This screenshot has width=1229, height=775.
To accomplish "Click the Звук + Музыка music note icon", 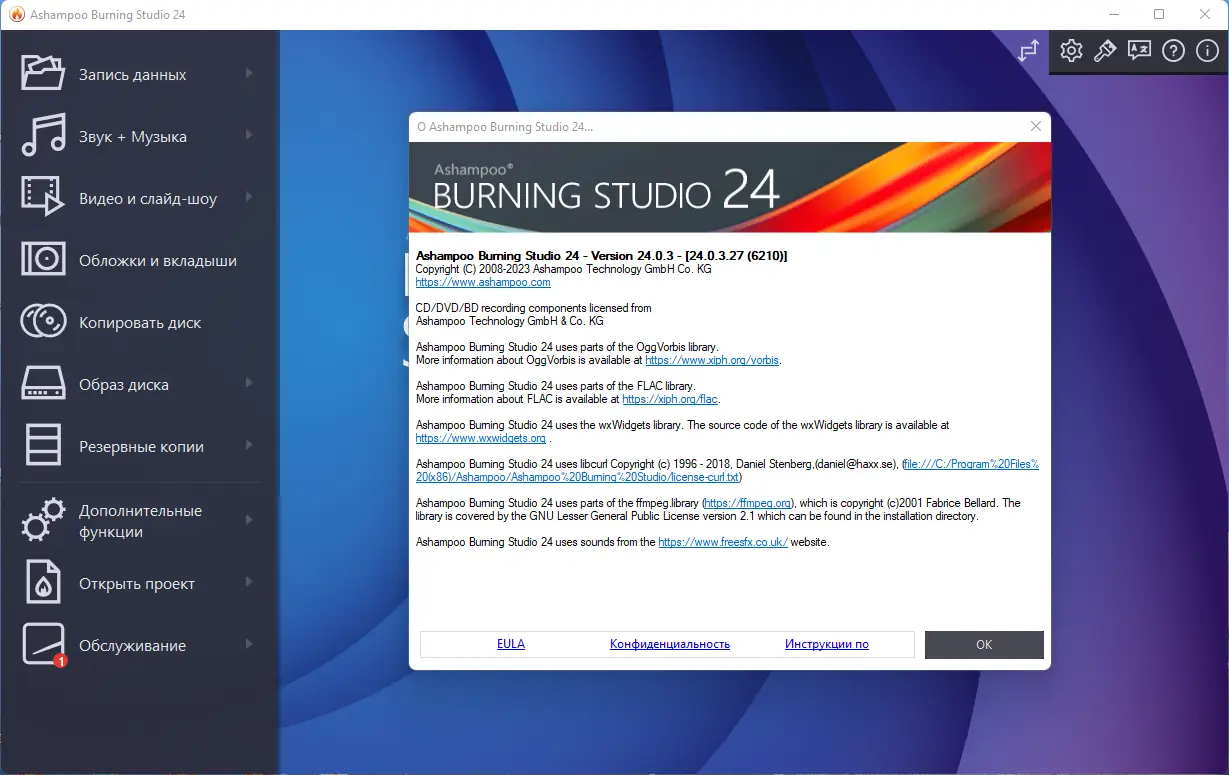I will [42, 136].
